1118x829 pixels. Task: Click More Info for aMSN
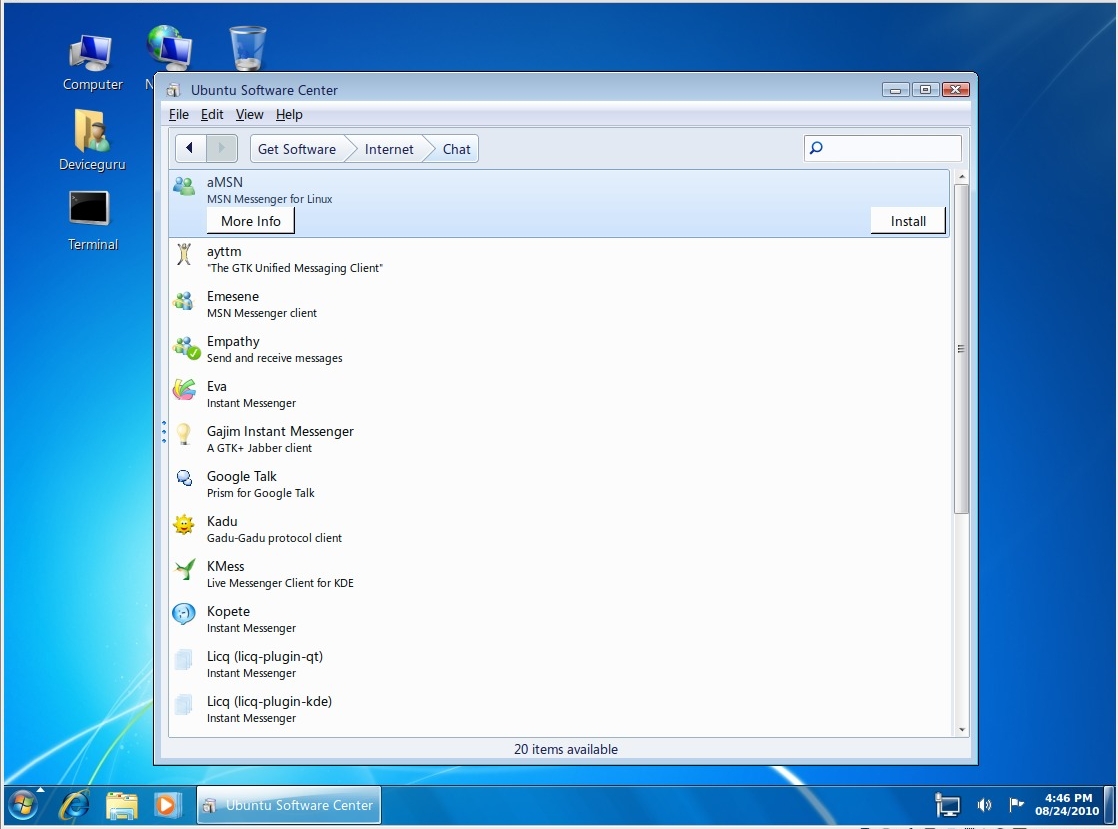[251, 221]
